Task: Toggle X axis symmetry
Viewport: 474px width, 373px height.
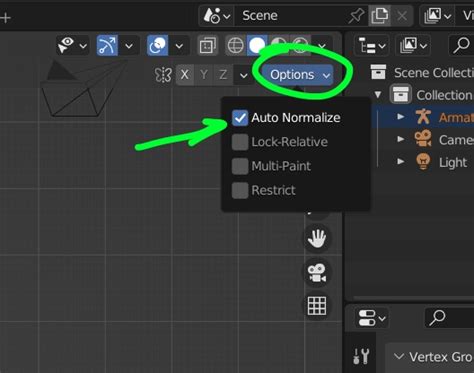Action: point(185,75)
